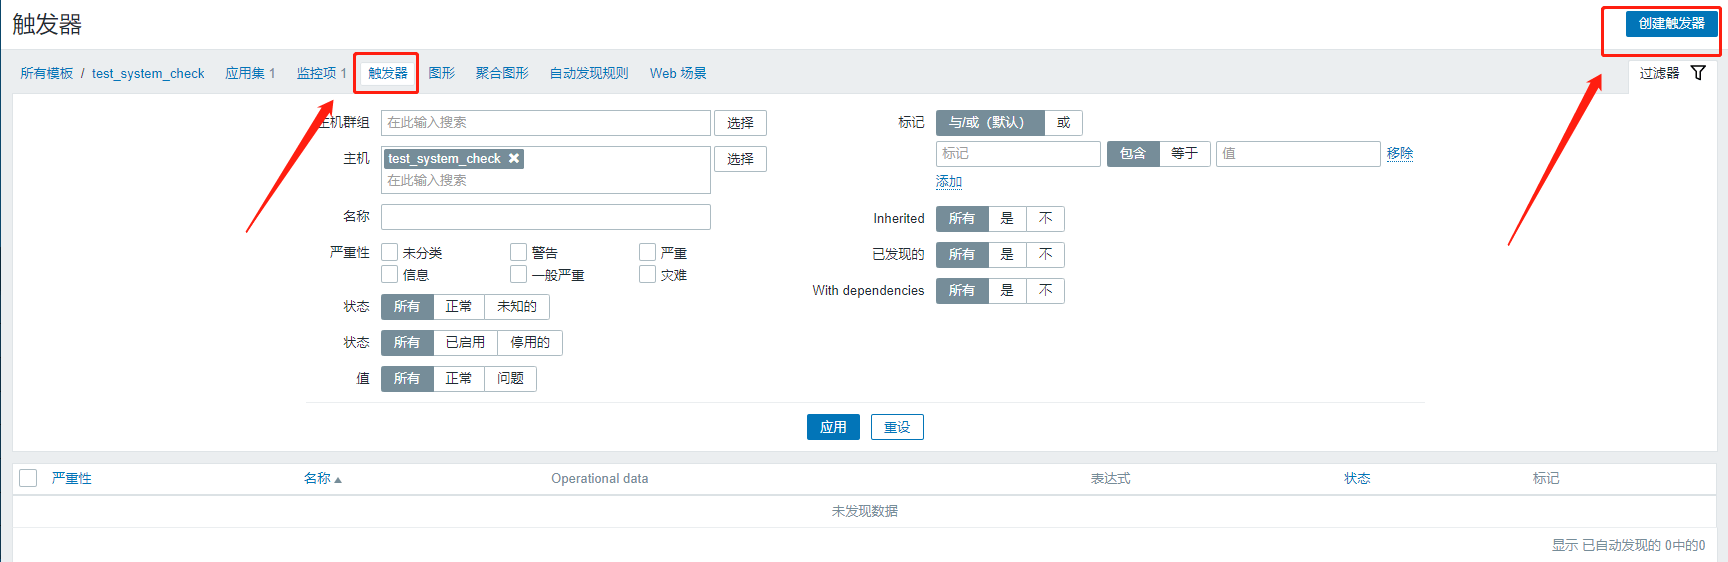Set status filter to 已启用
1728x562 pixels.
[465, 342]
